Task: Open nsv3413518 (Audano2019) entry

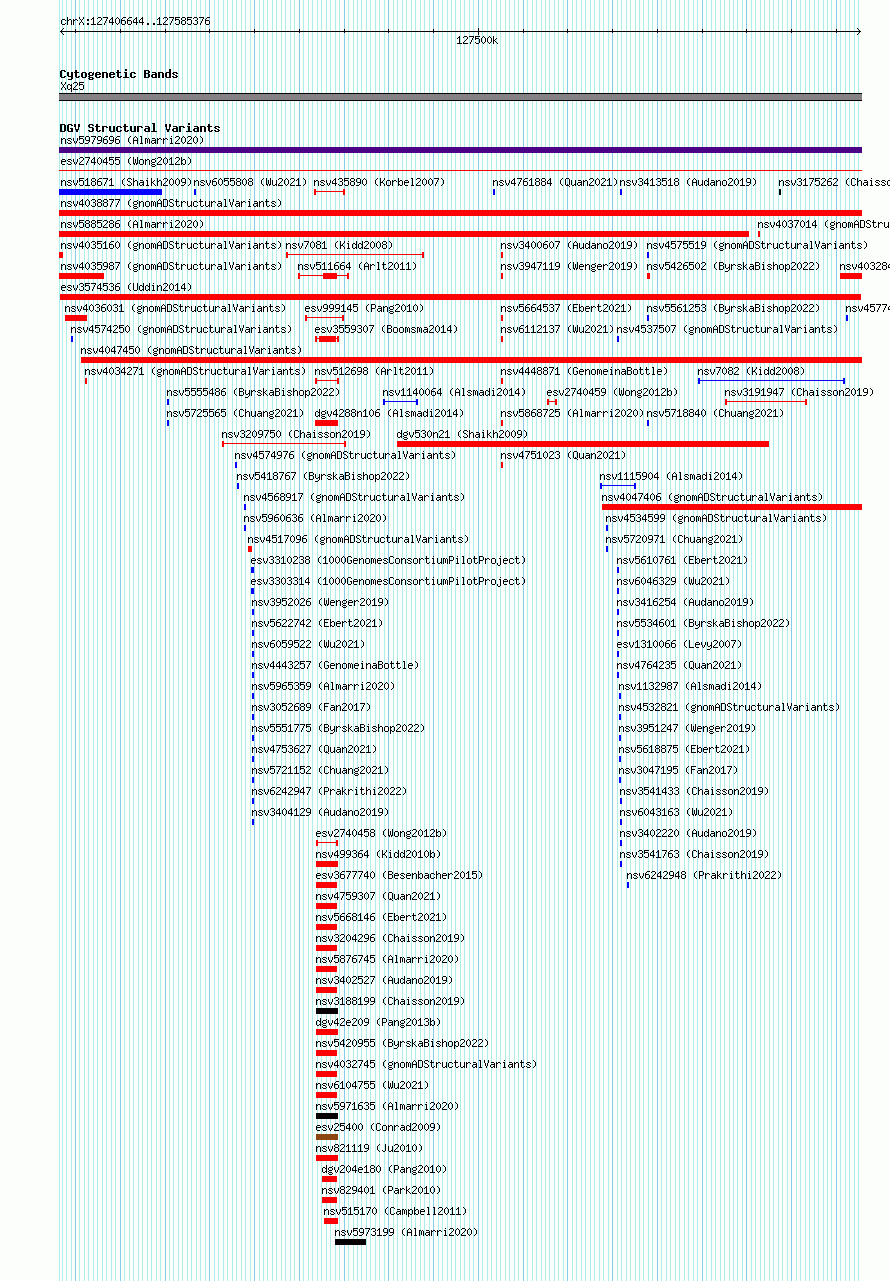Action: [688, 182]
